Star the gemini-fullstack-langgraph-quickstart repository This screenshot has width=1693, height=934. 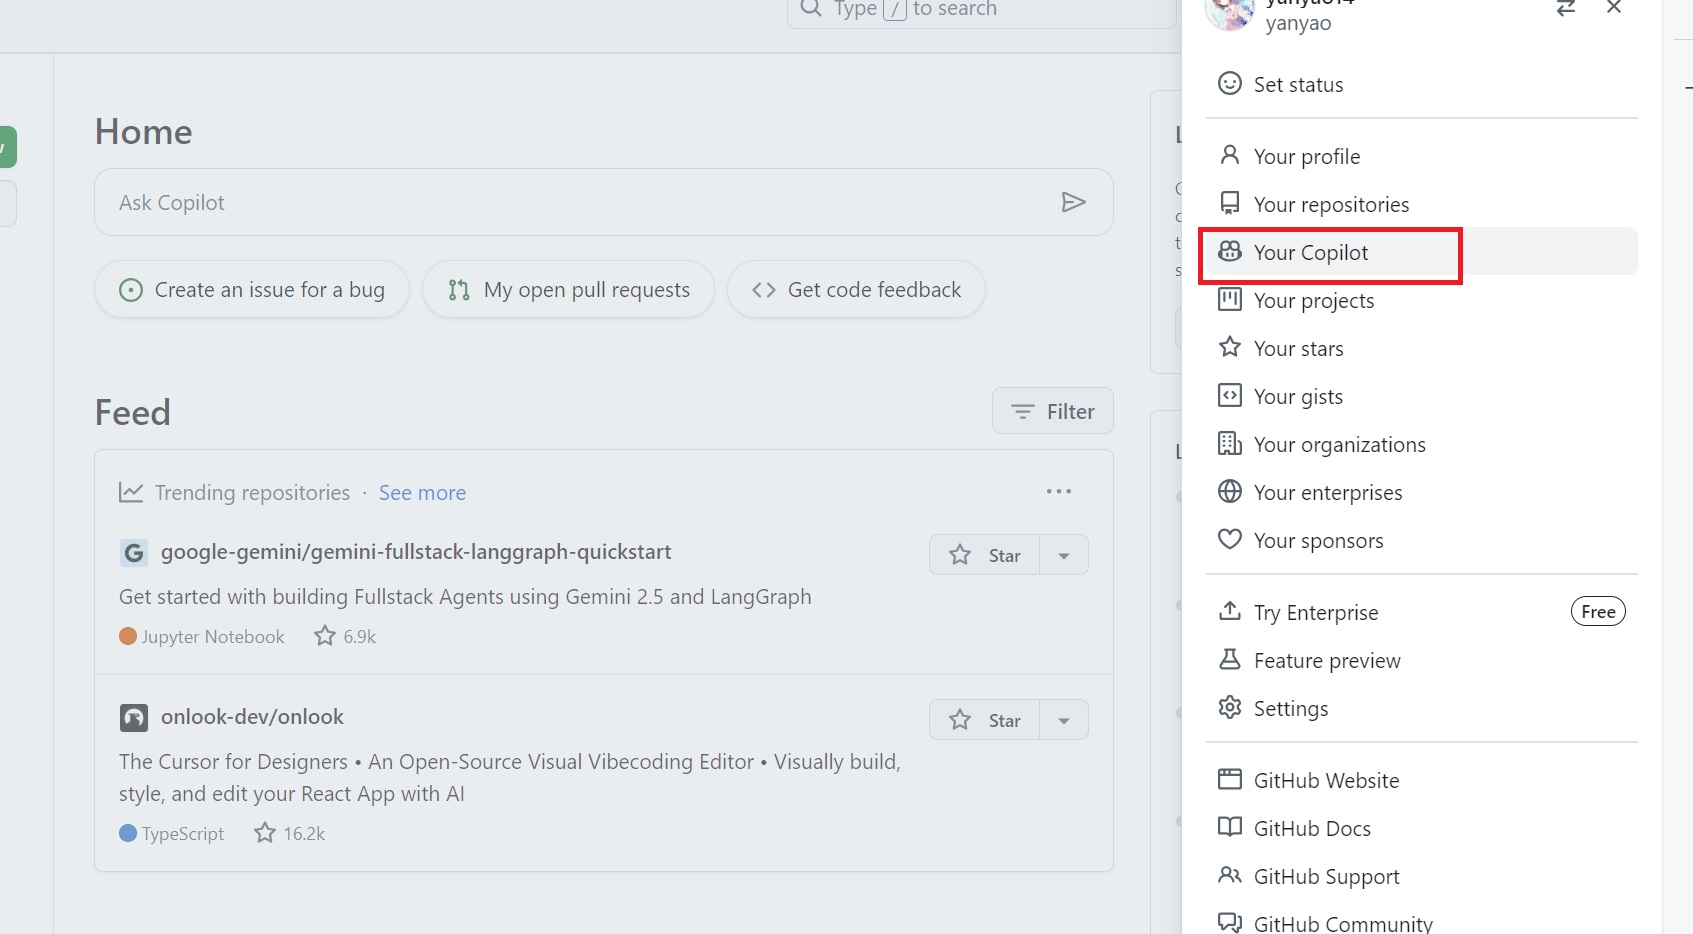pos(984,555)
